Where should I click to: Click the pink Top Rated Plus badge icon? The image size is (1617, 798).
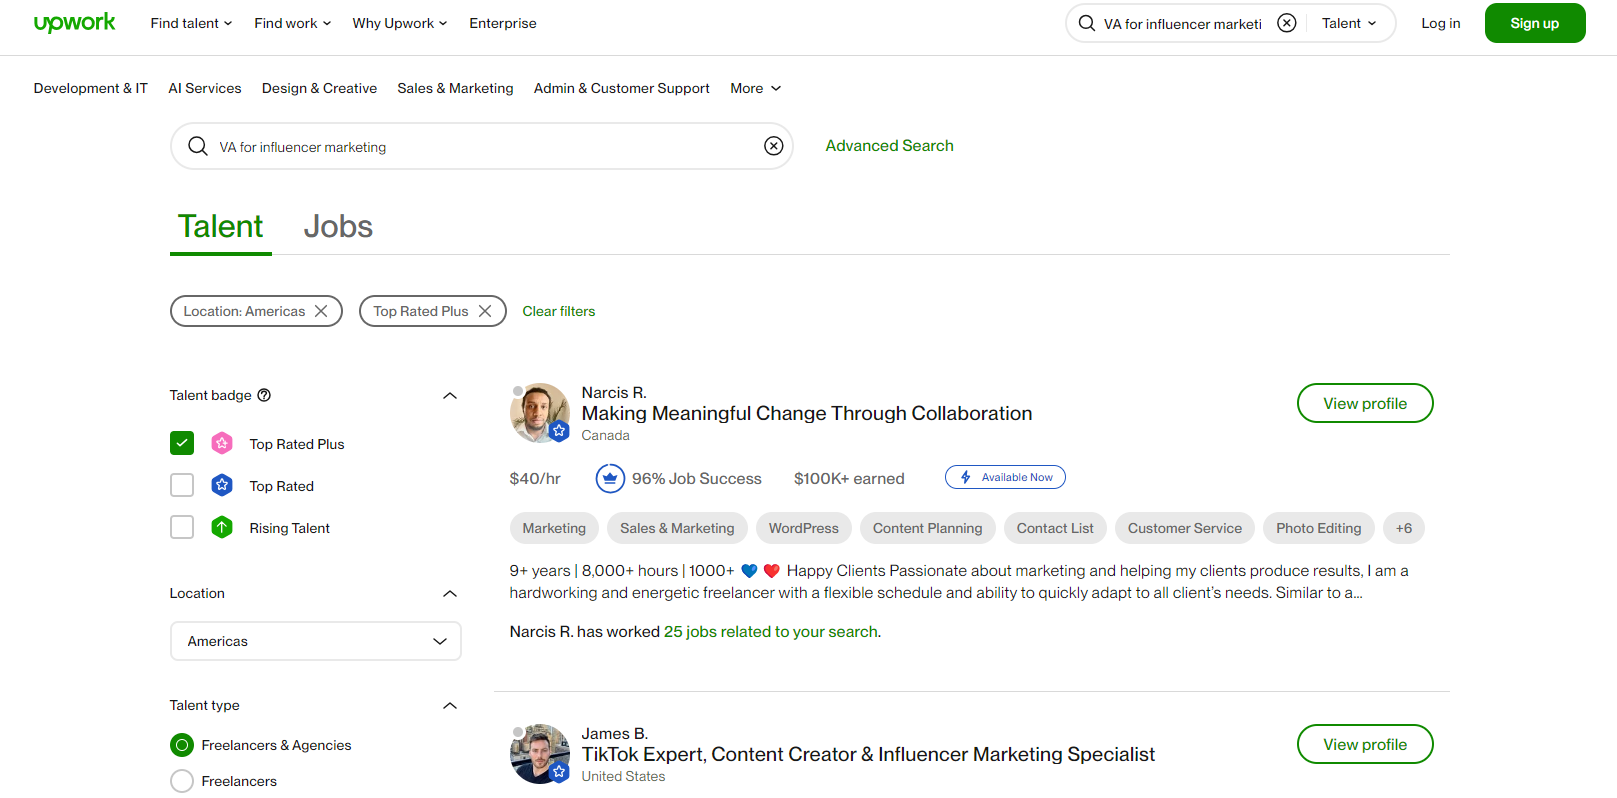coord(222,443)
